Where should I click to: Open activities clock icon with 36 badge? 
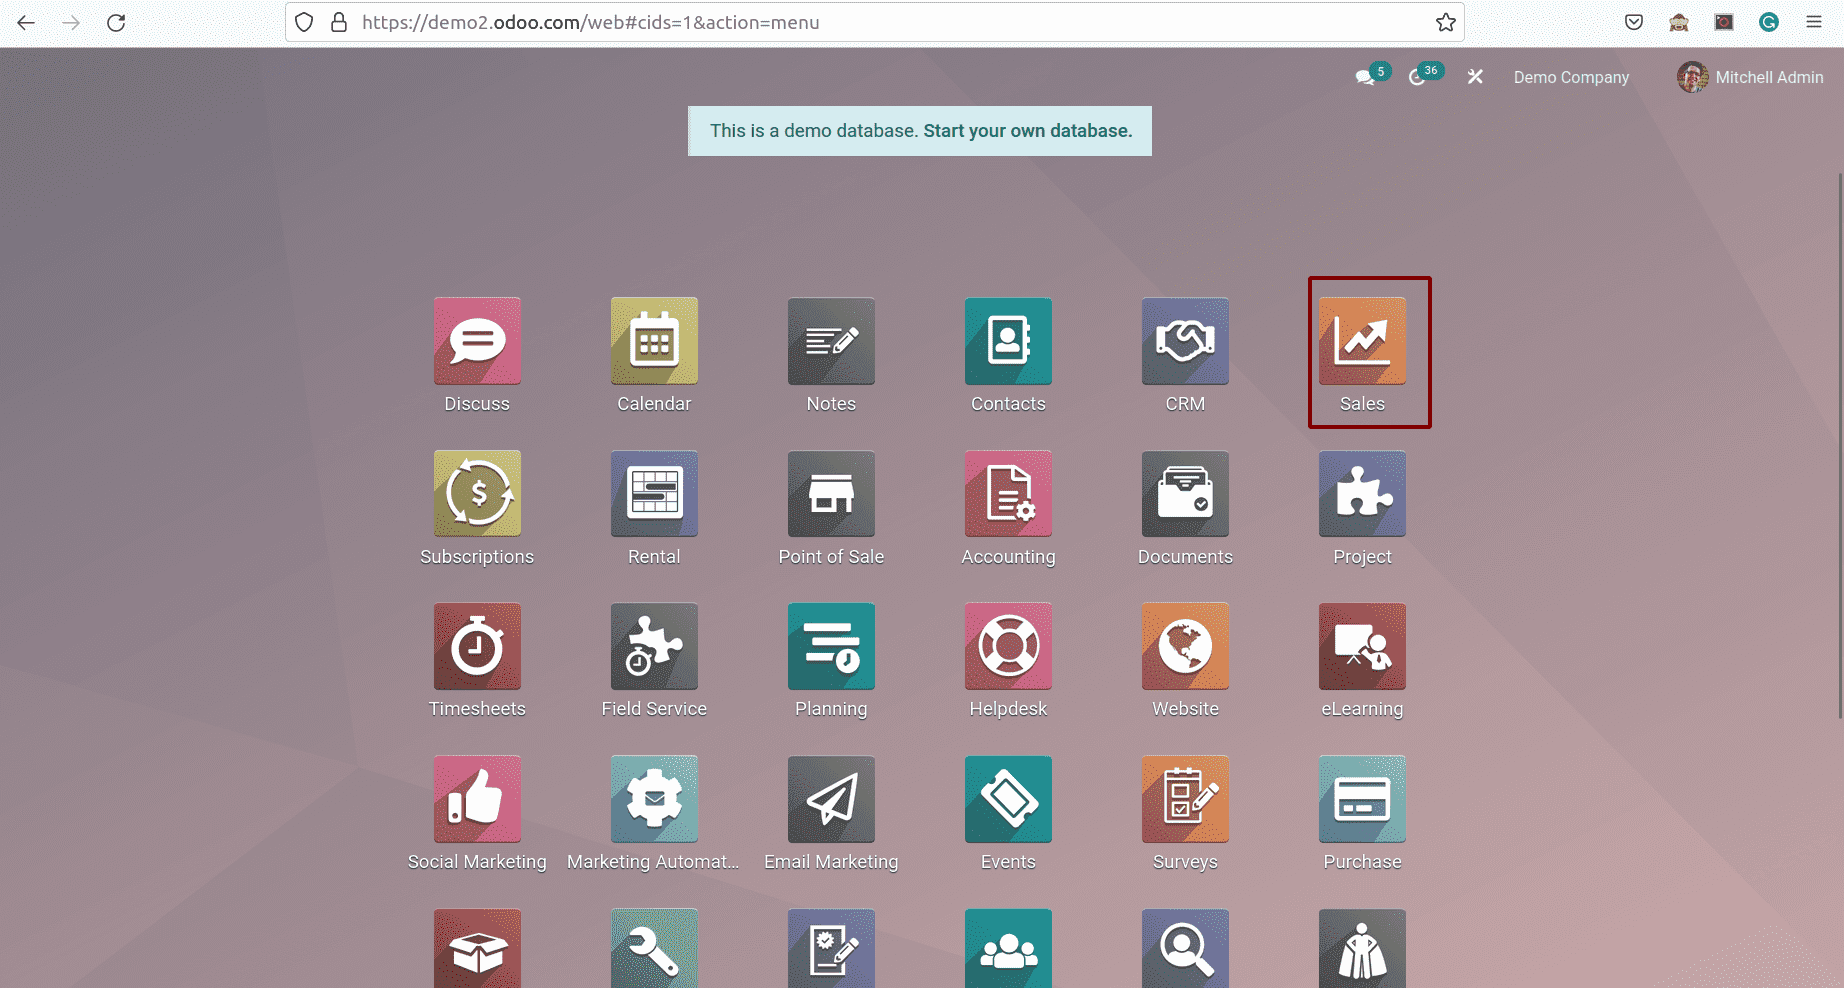click(1425, 76)
